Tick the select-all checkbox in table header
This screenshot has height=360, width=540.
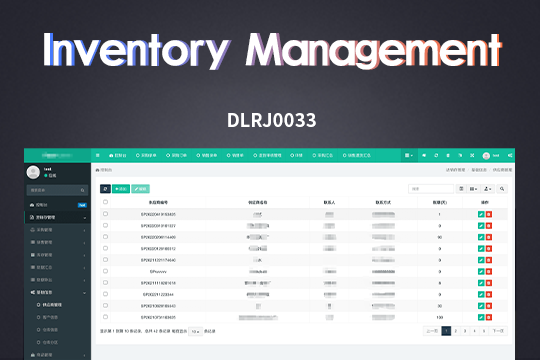pos(105,202)
